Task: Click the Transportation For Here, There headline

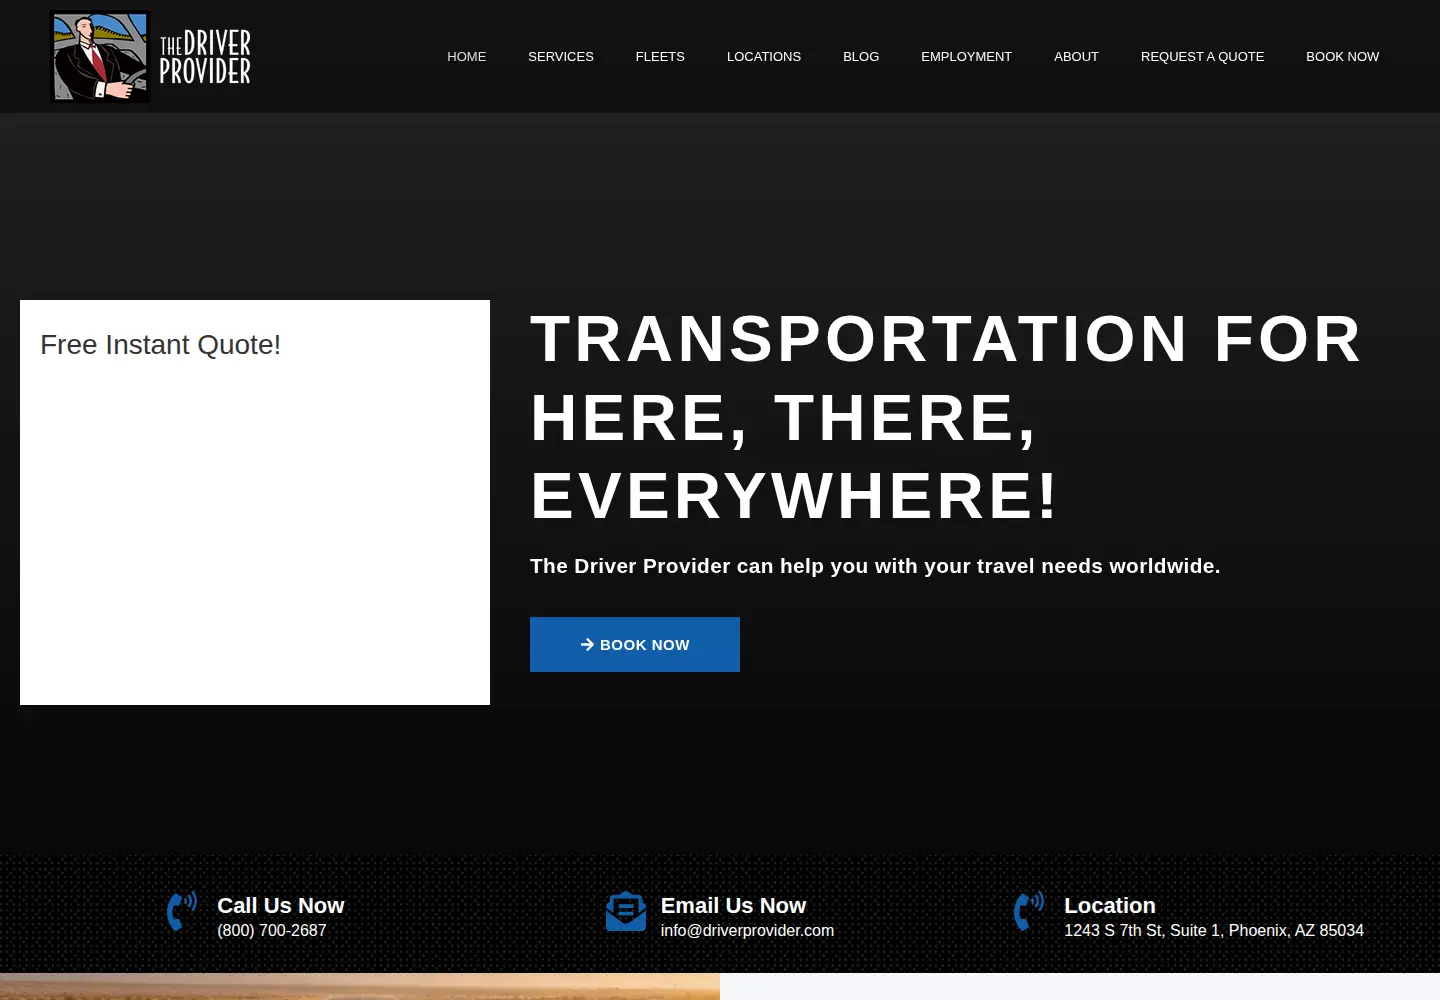Action: (946, 417)
